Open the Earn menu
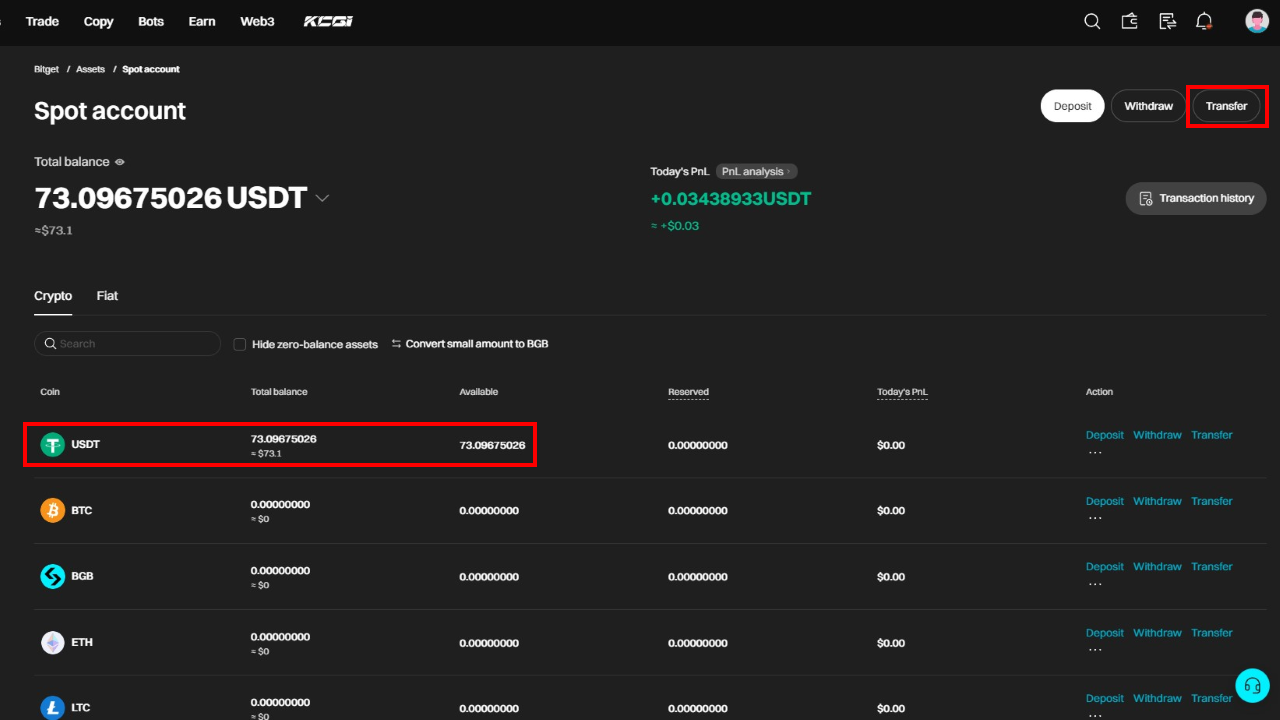1280x720 pixels. [x=202, y=21]
